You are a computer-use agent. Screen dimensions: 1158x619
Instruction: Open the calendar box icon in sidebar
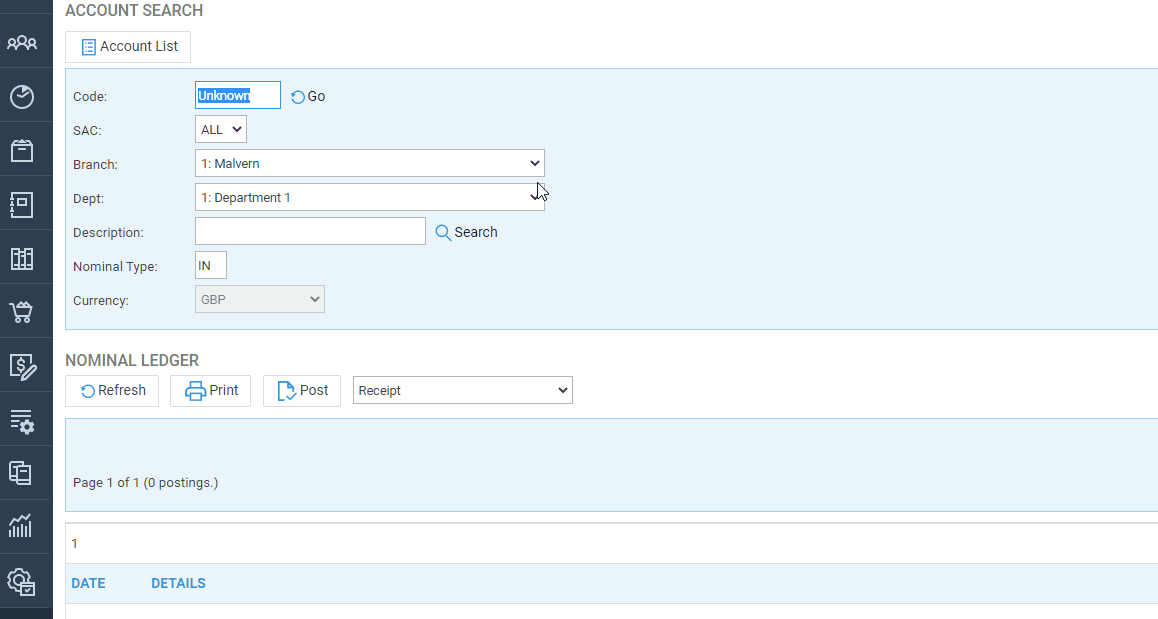pyautogui.click(x=22, y=151)
